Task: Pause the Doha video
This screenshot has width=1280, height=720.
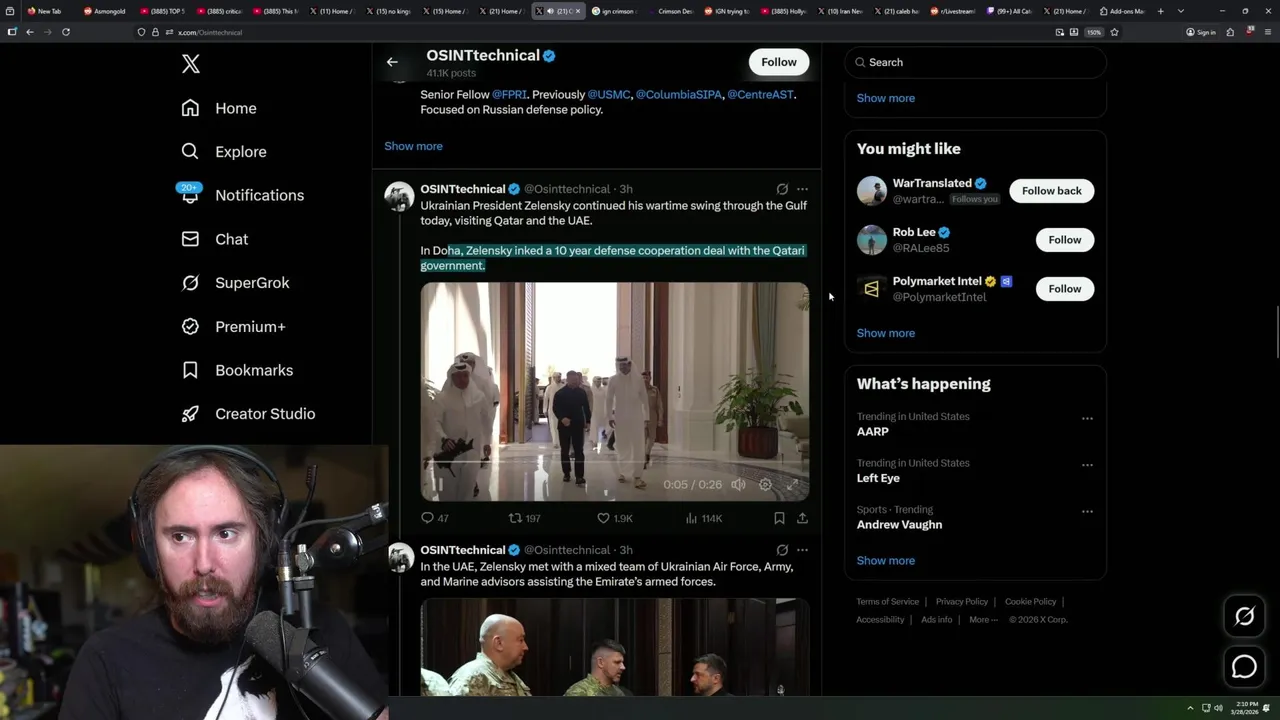Action: pyautogui.click(x=437, y=484)
